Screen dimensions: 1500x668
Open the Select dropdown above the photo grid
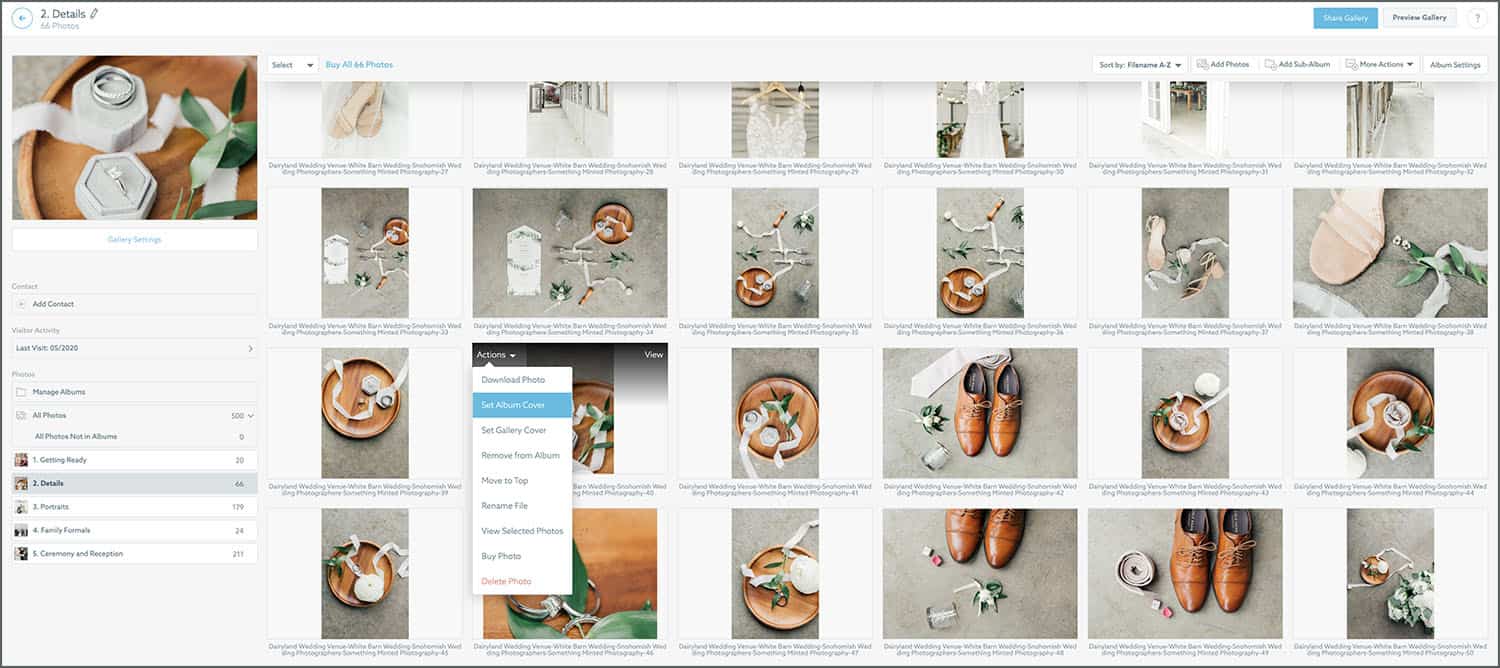point(289,64)
